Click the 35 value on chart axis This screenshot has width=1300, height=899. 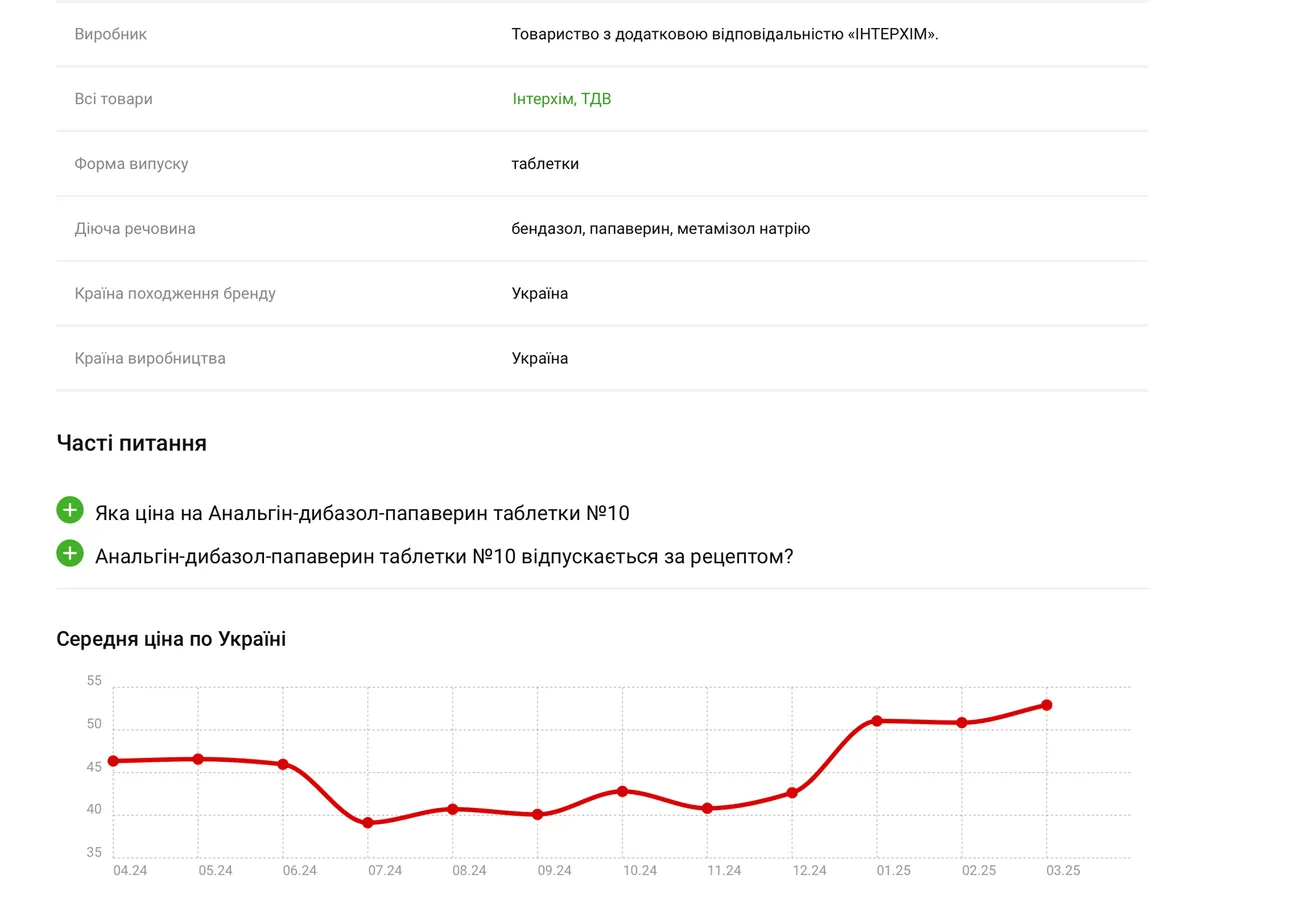(x=94, y=853)
